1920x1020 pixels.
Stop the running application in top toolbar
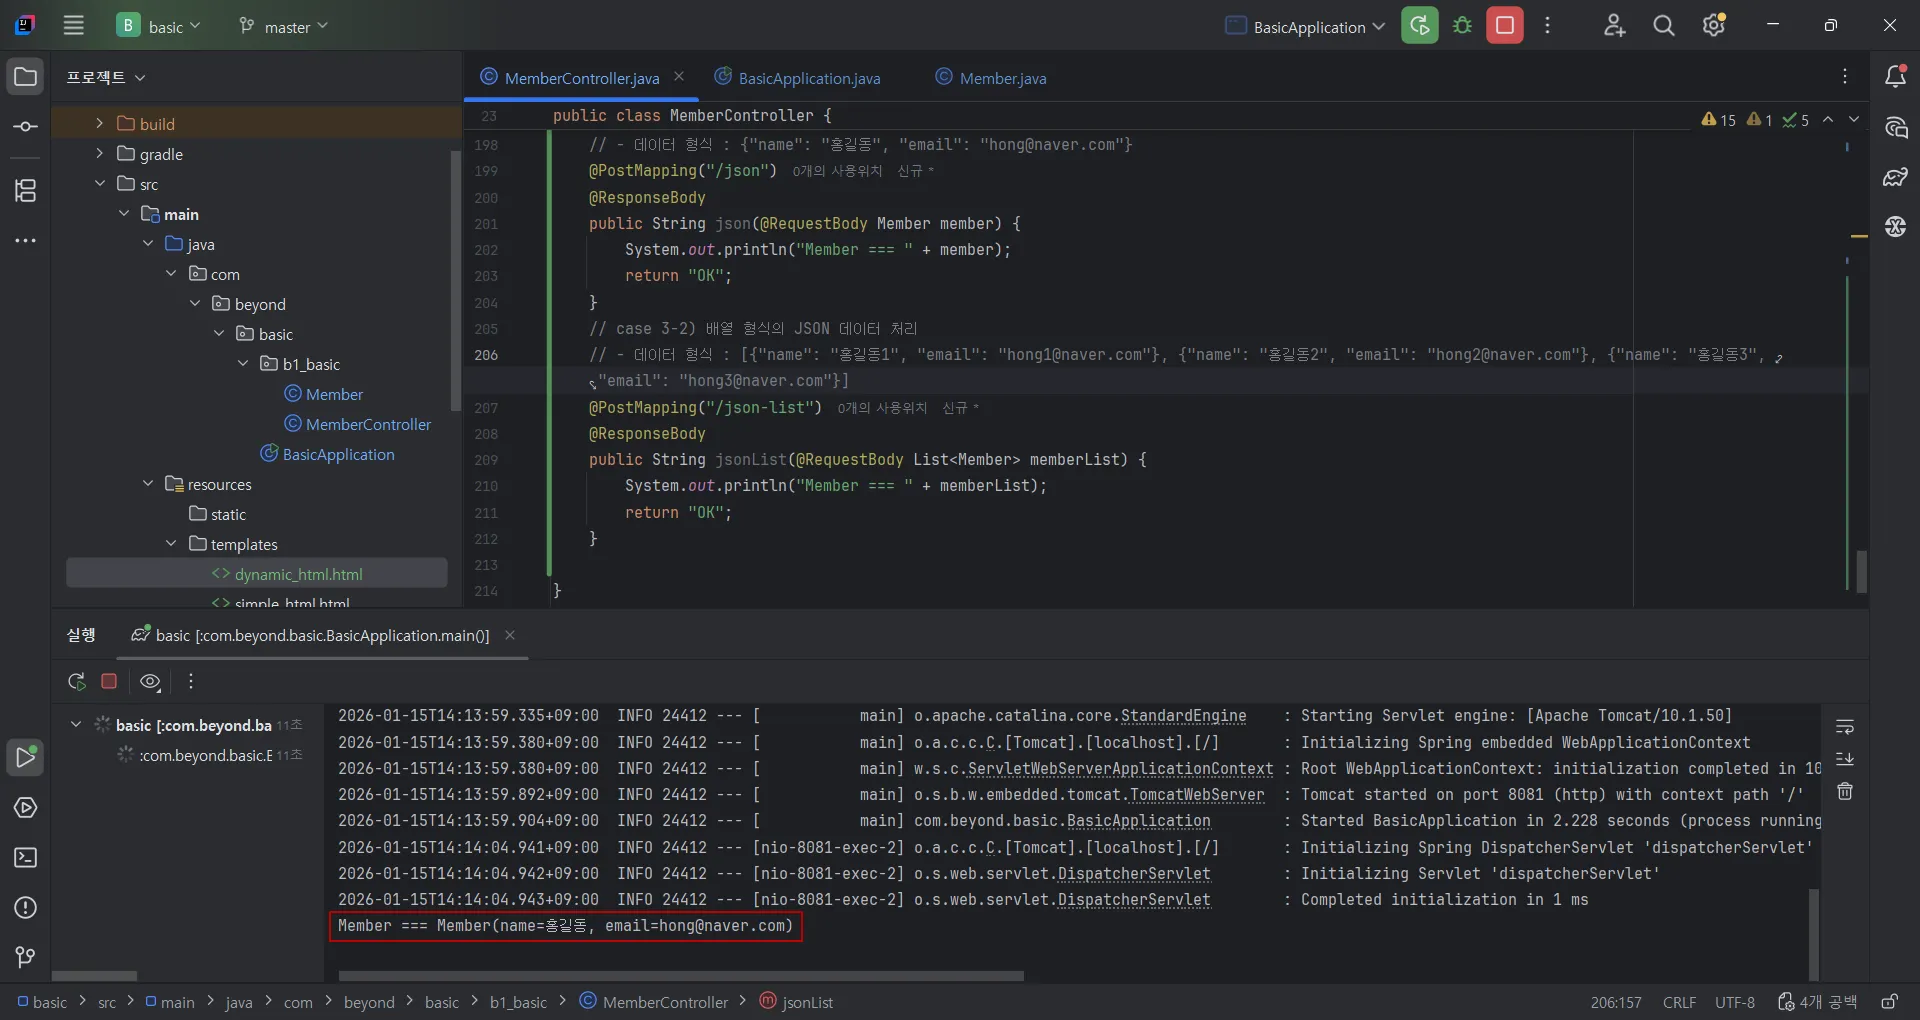[1505, 26]
